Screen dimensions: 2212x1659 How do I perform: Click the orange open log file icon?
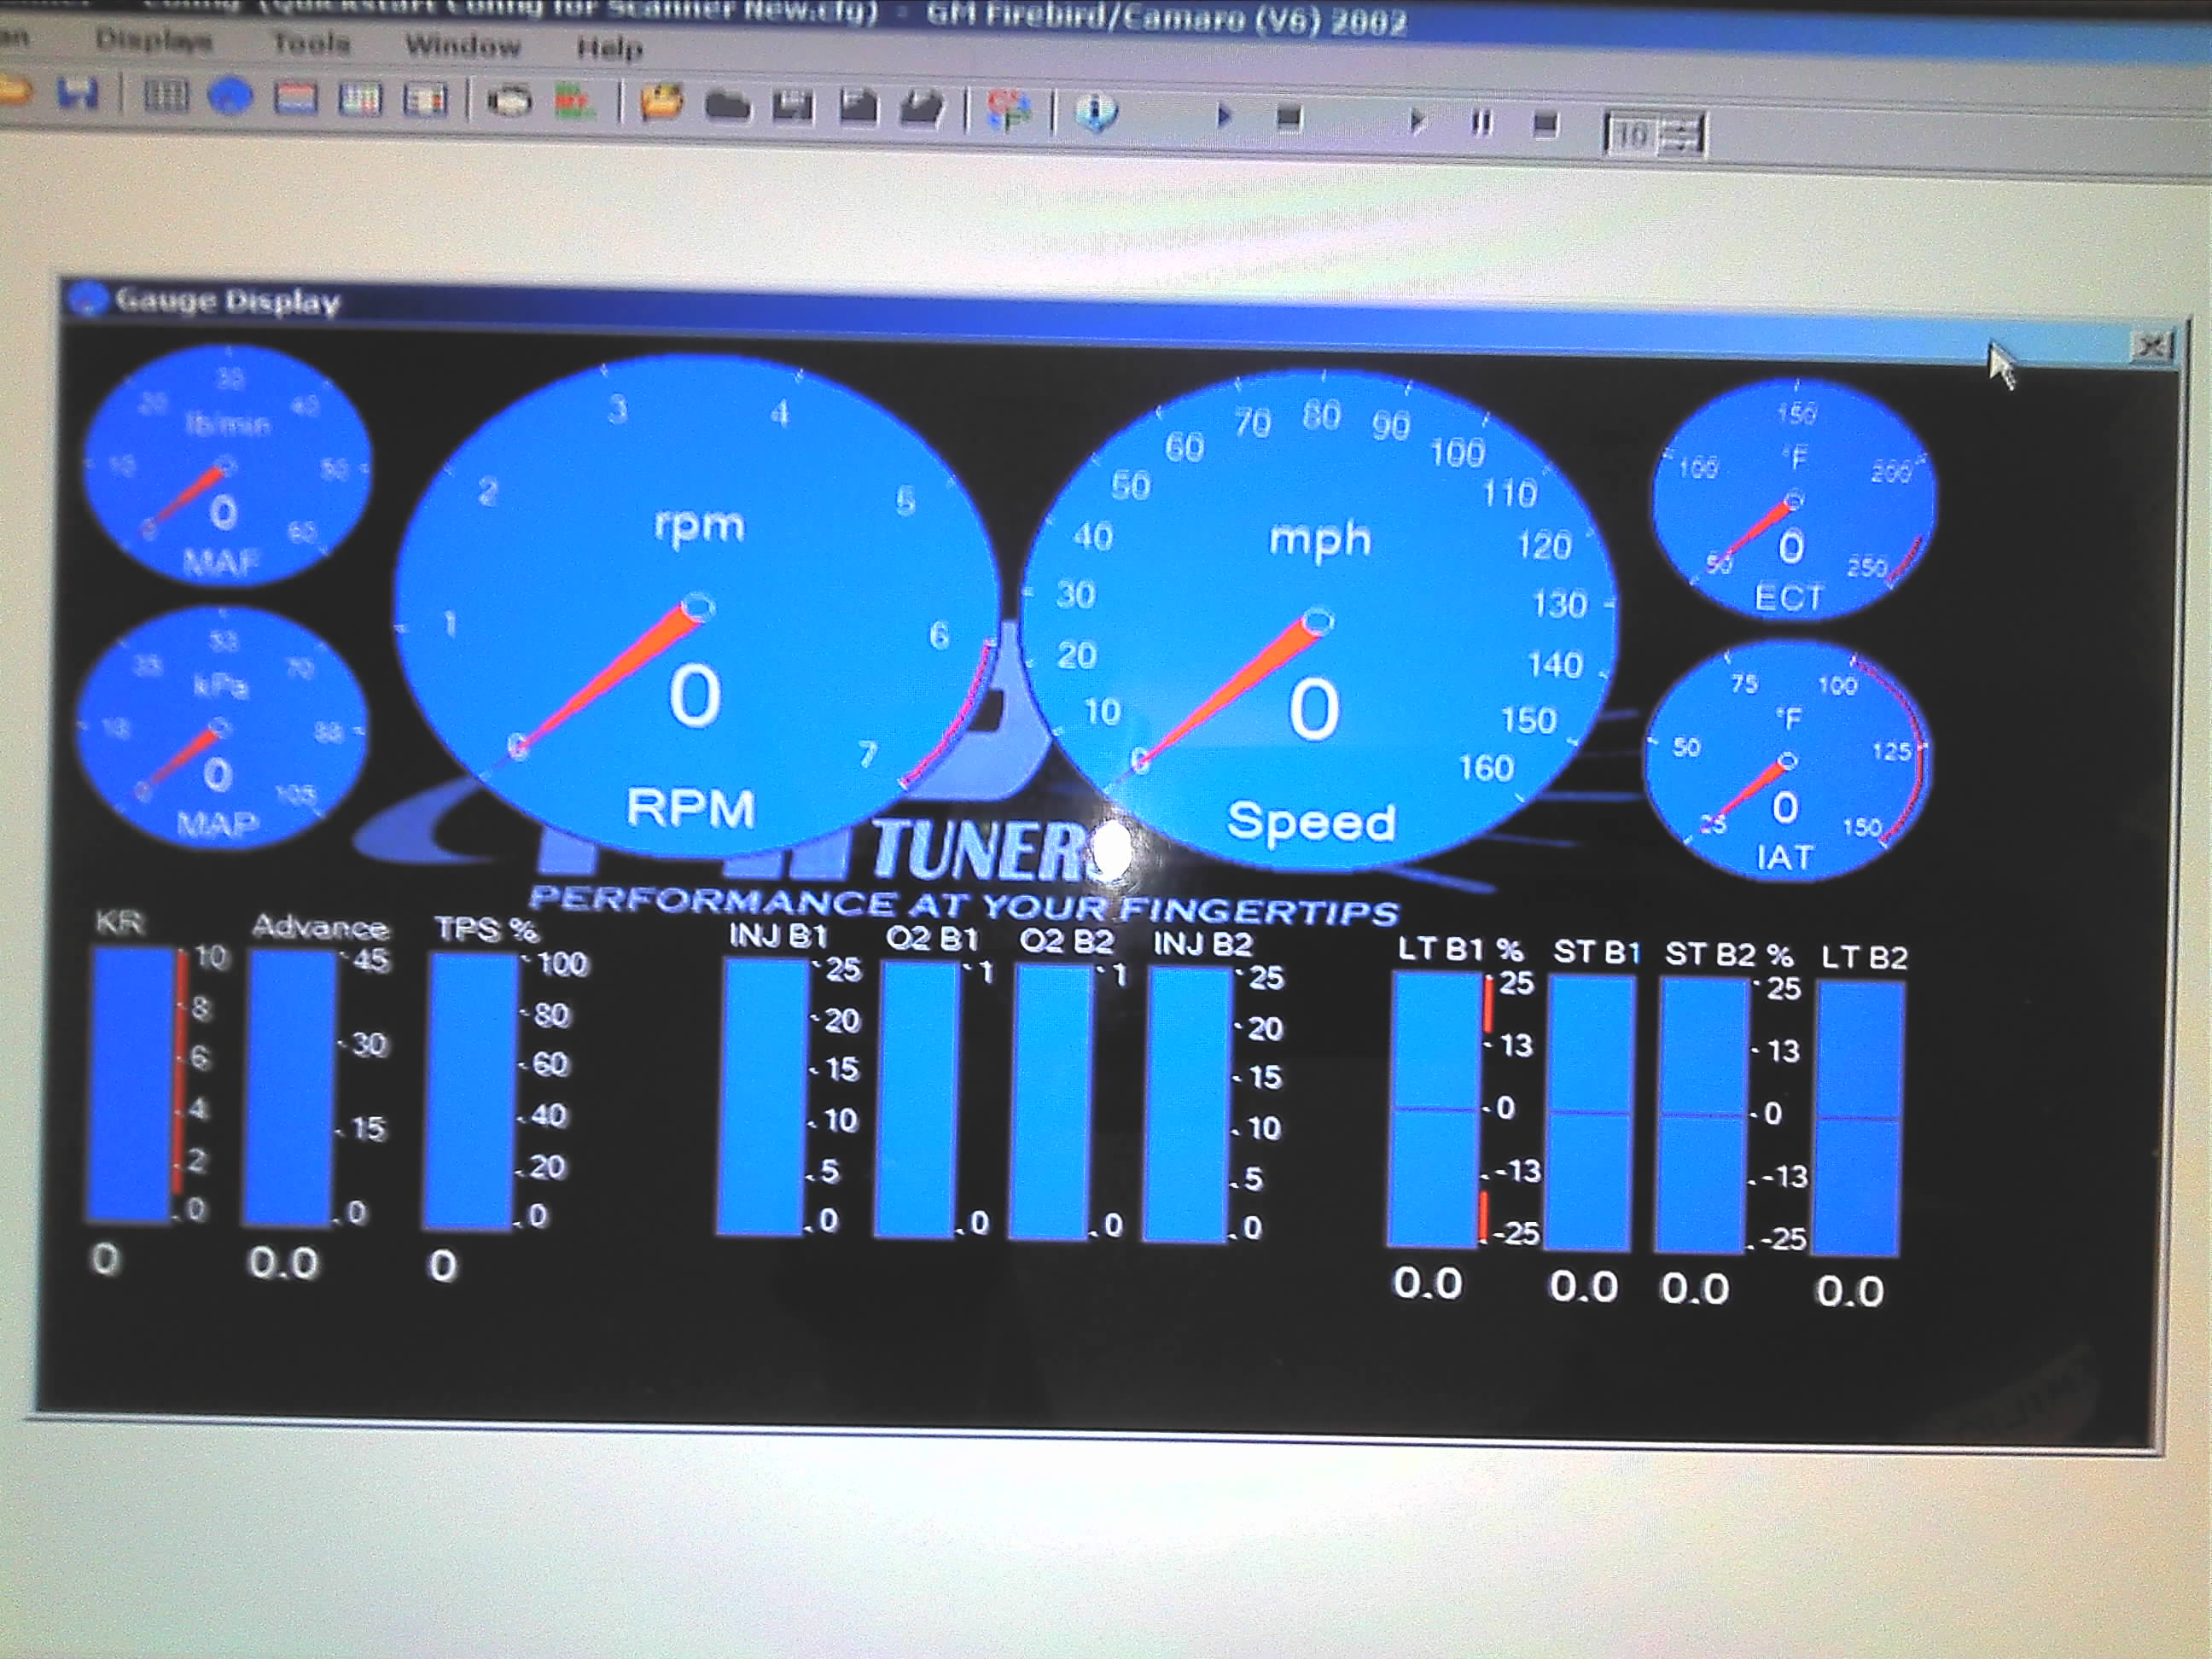pyautogui.click(x=661, y=103)
